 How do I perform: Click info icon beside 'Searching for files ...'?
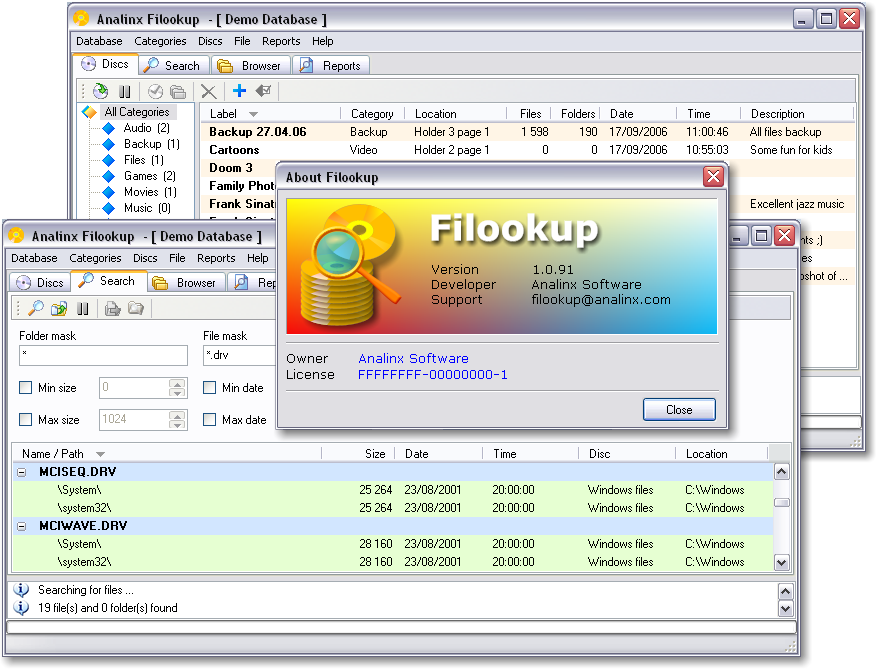point(21,590)
